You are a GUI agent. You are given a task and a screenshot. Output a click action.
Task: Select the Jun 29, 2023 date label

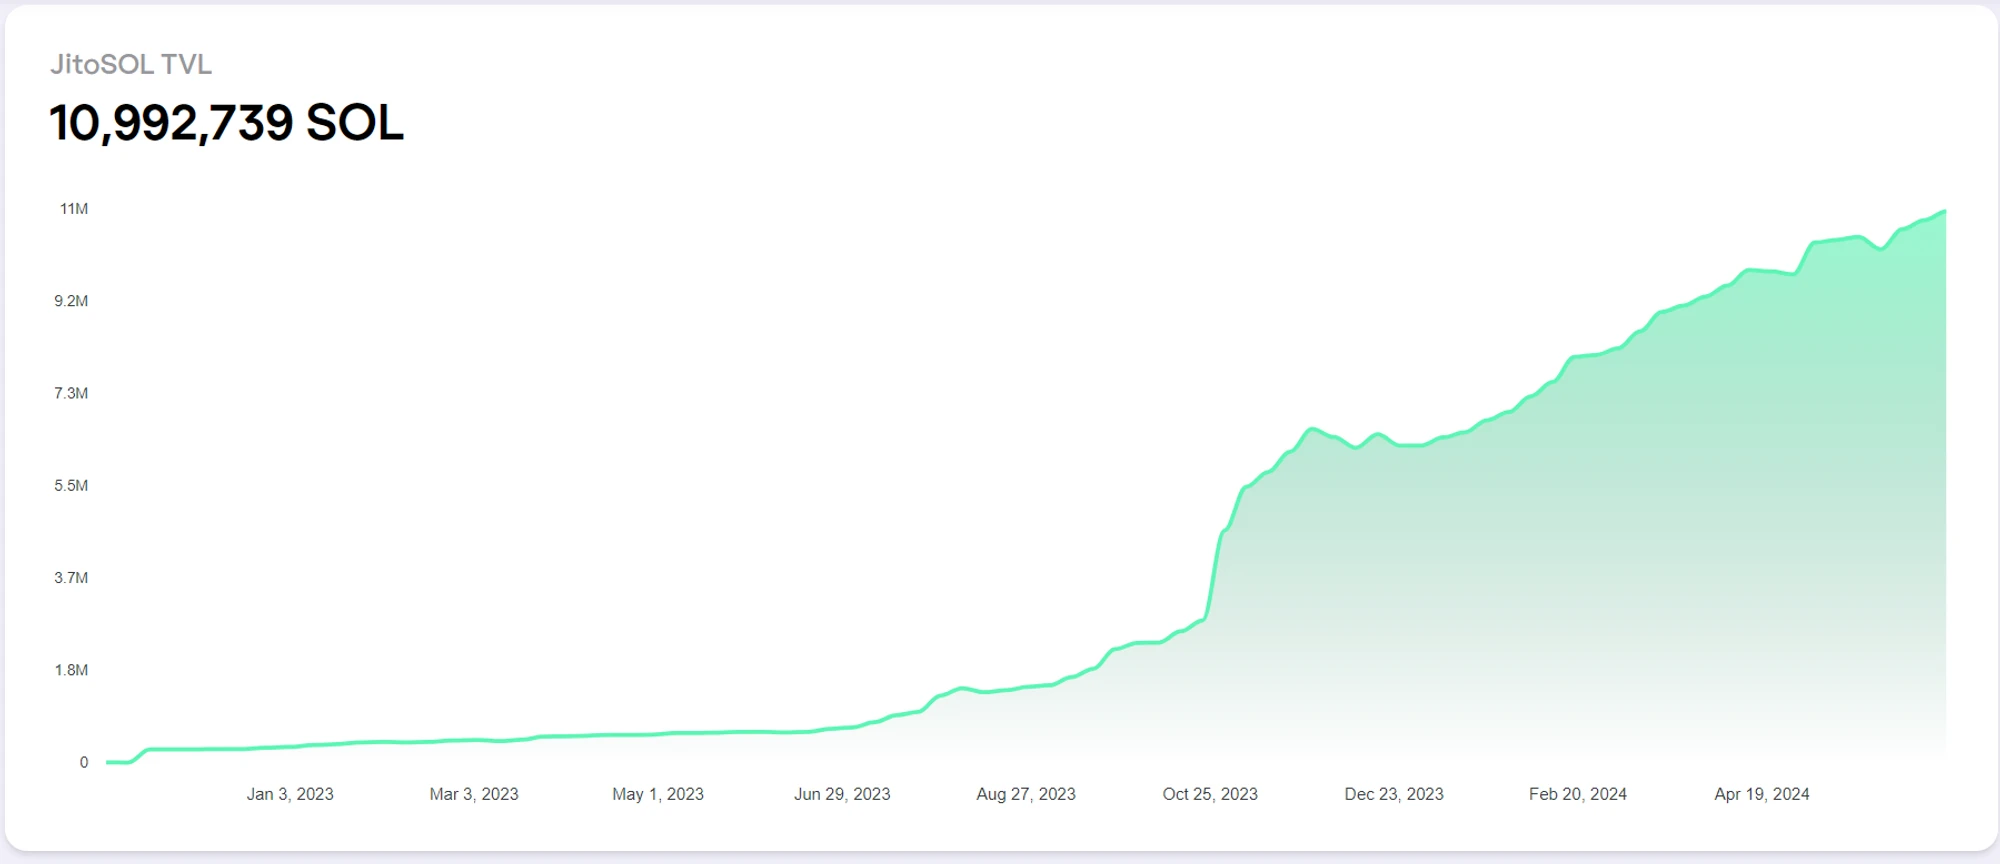pyautogui.click(x=842, y=794)
